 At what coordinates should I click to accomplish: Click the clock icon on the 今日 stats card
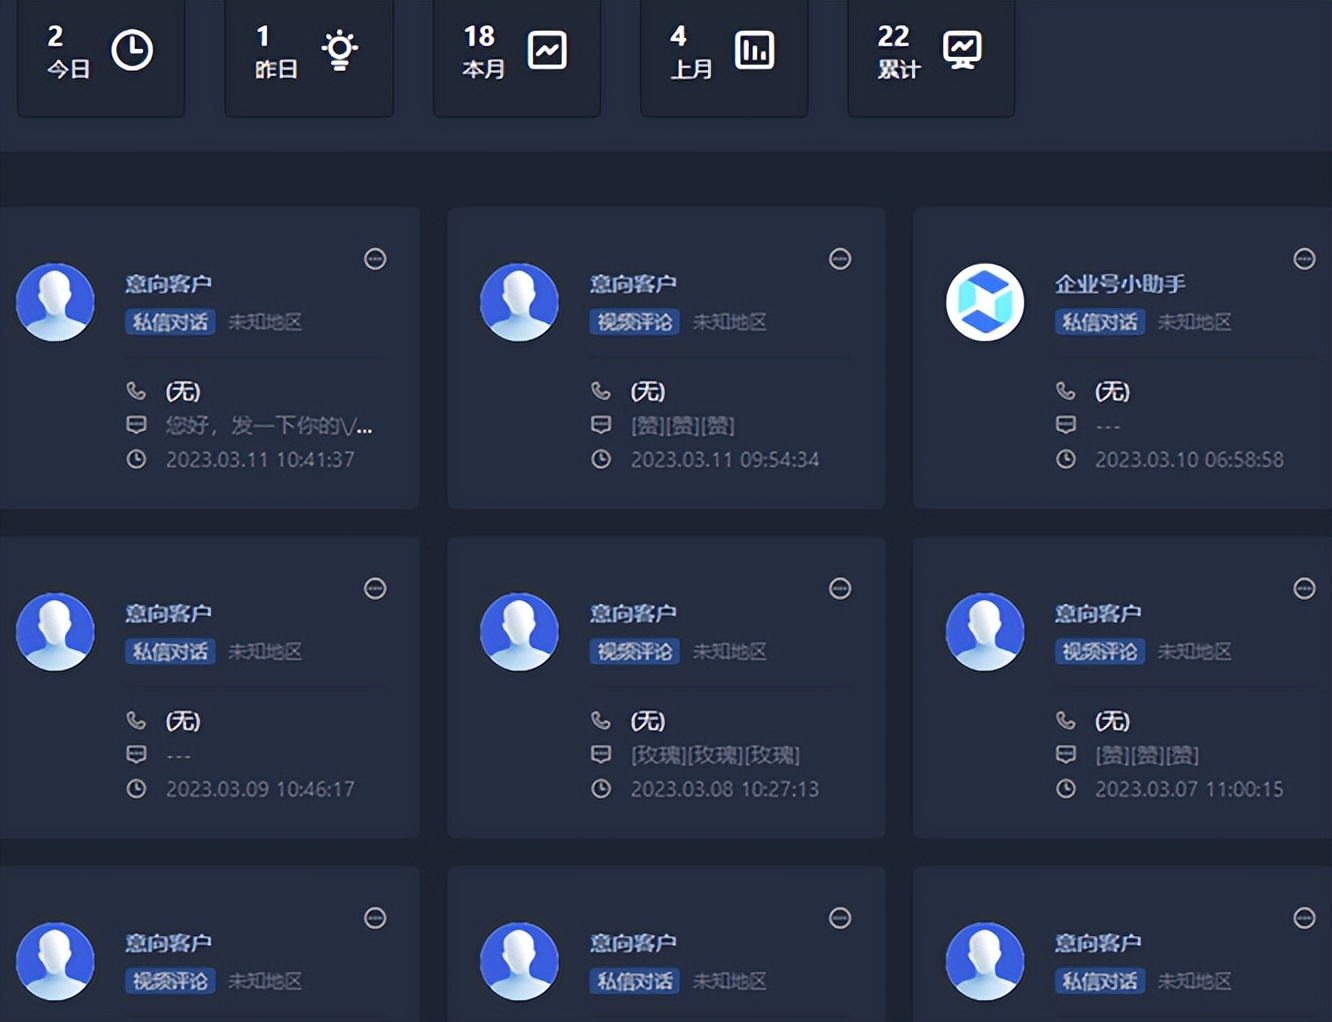(x=133, y=48)
